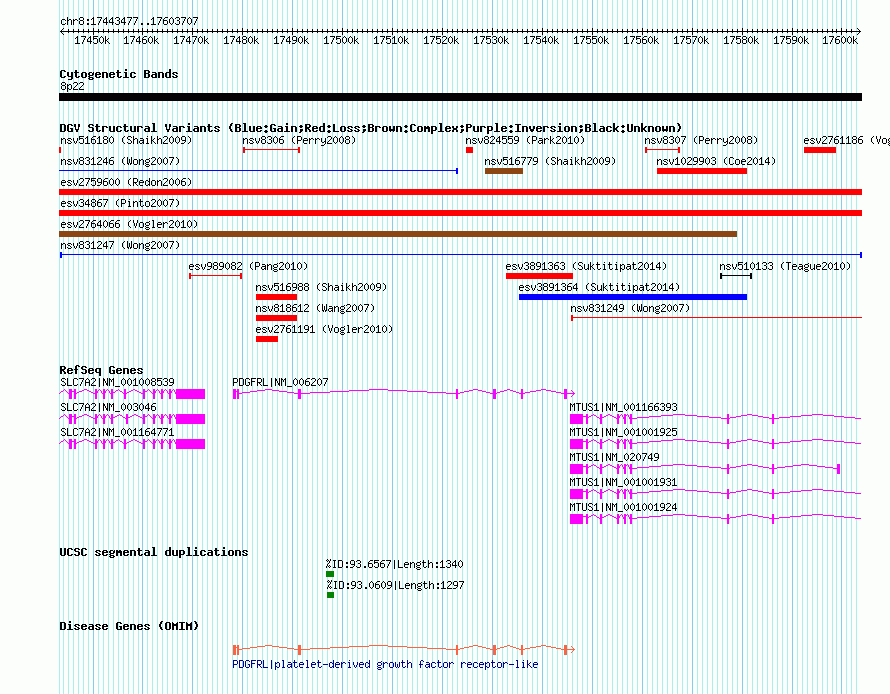Viewport: 890px width, 694px height.
Task: Select the MTUS1 NM_020749 transcript
Action: click(704, 469)
